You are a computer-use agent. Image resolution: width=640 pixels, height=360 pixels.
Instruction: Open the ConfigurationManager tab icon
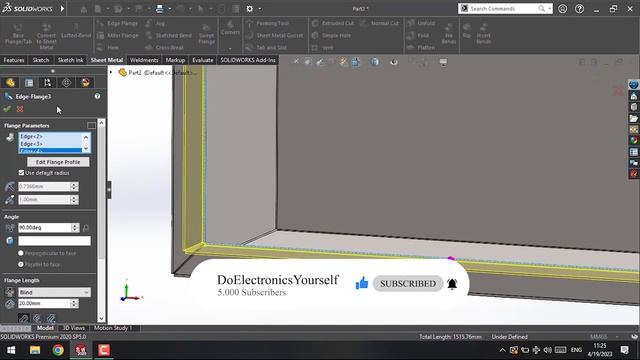point(48,82)
